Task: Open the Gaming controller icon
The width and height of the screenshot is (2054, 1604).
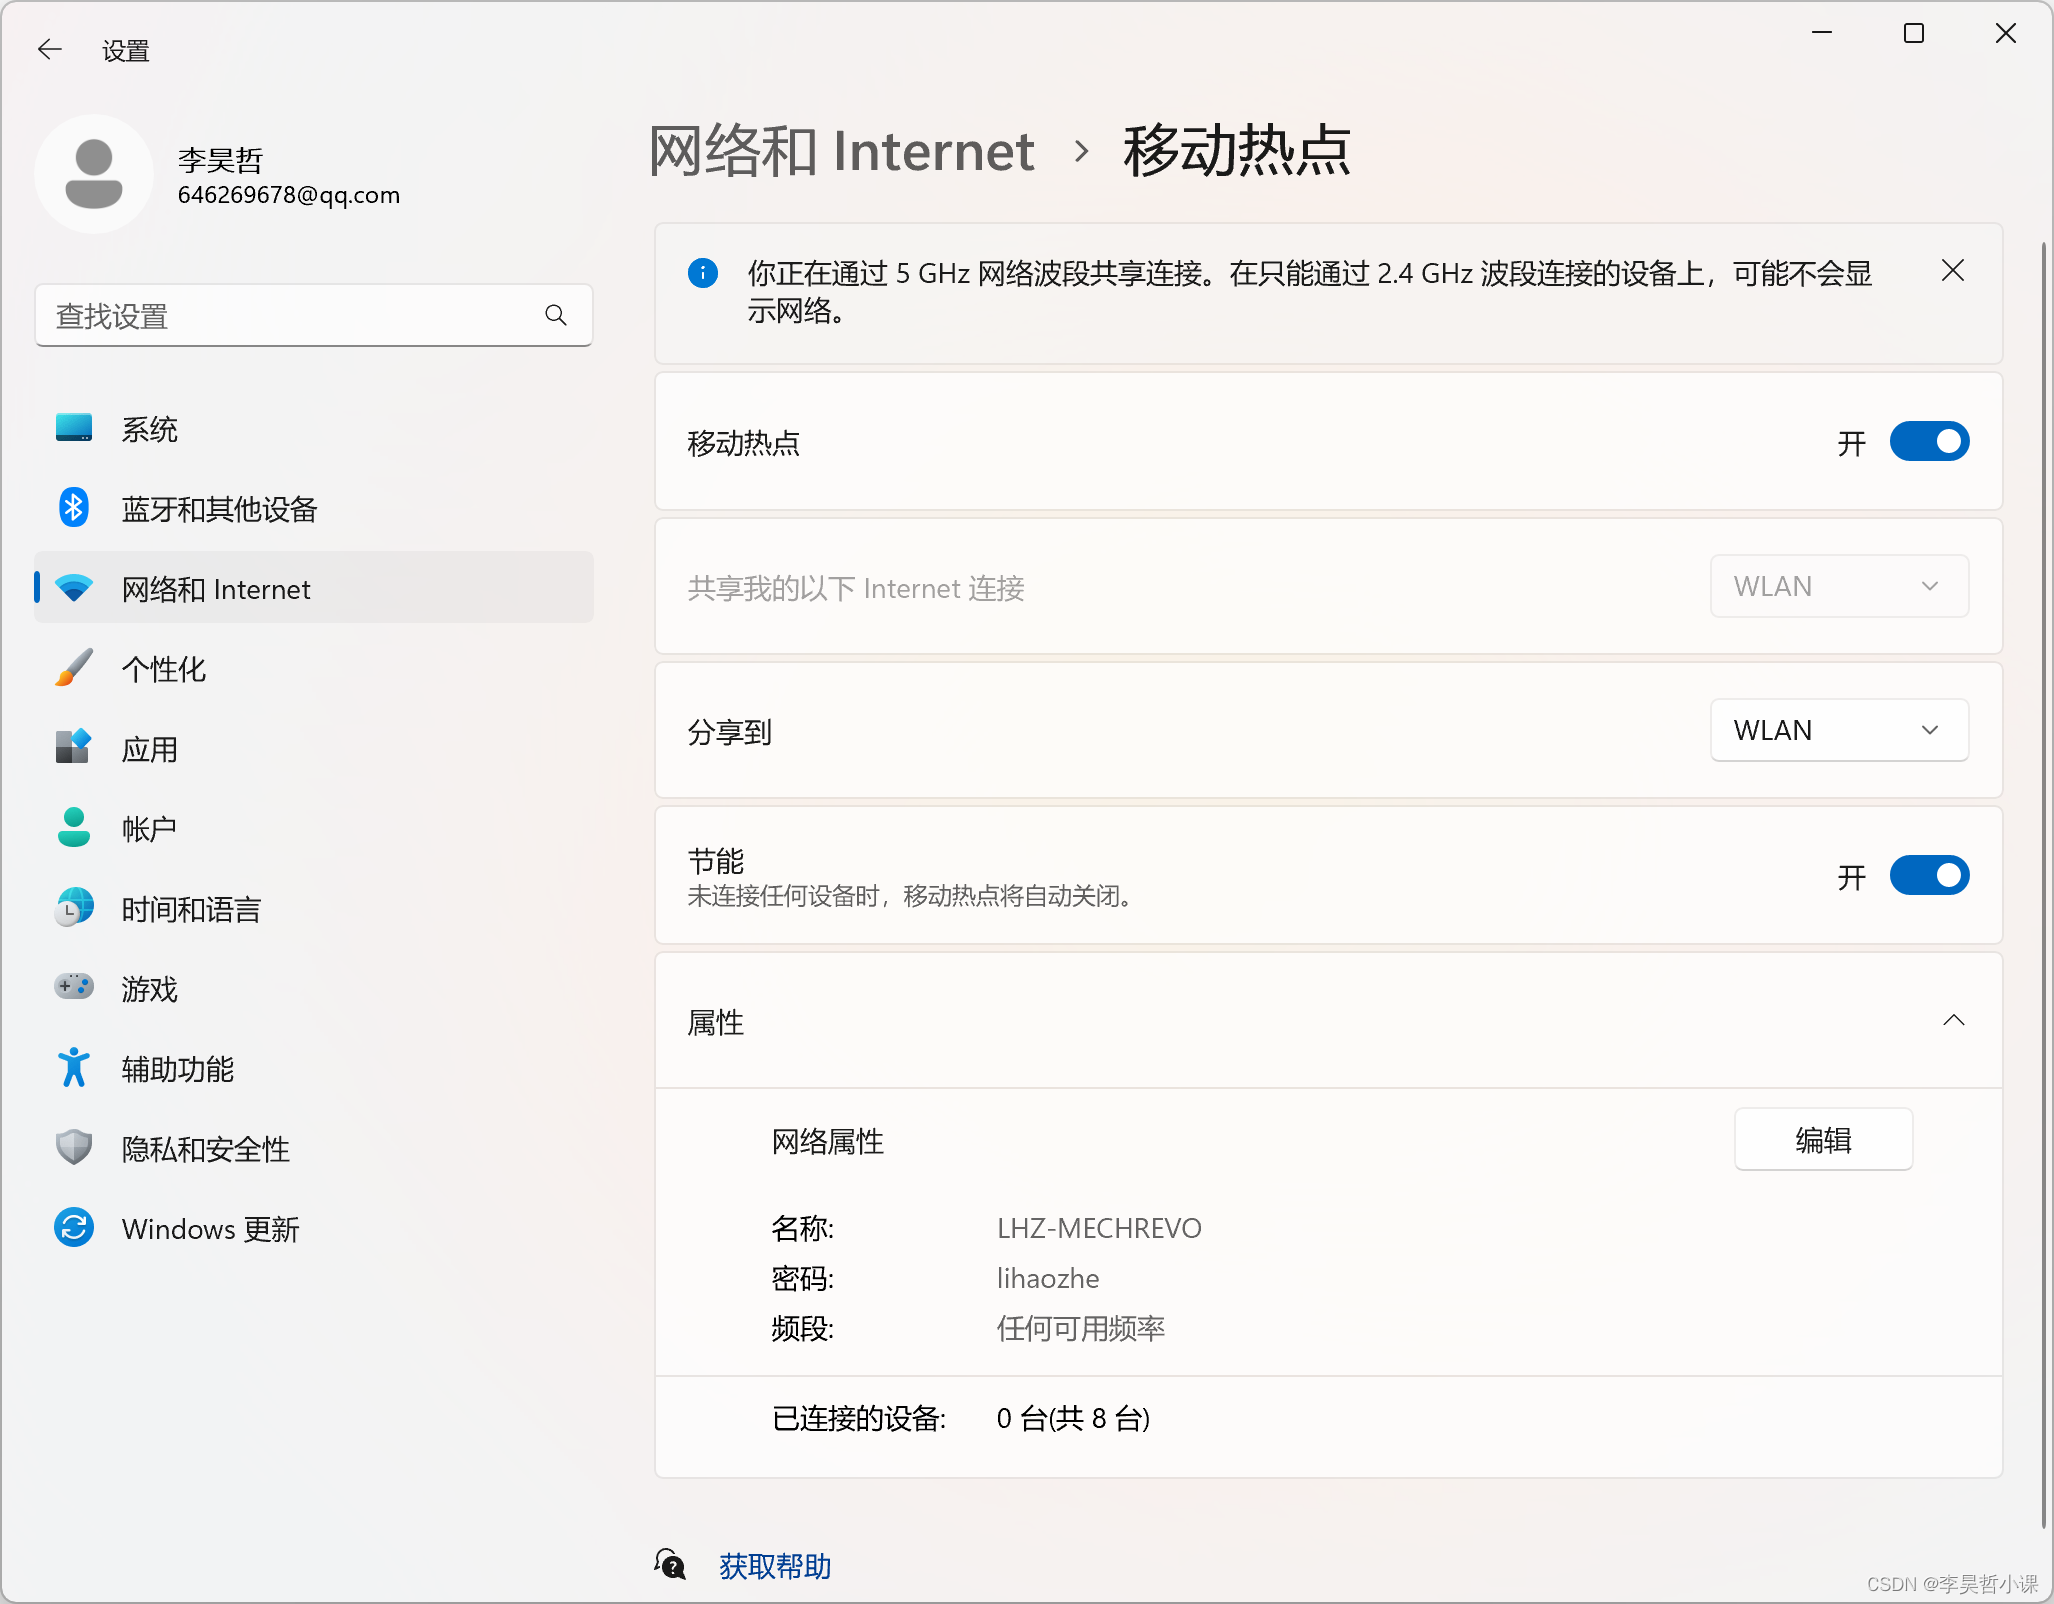Action: 73,987
